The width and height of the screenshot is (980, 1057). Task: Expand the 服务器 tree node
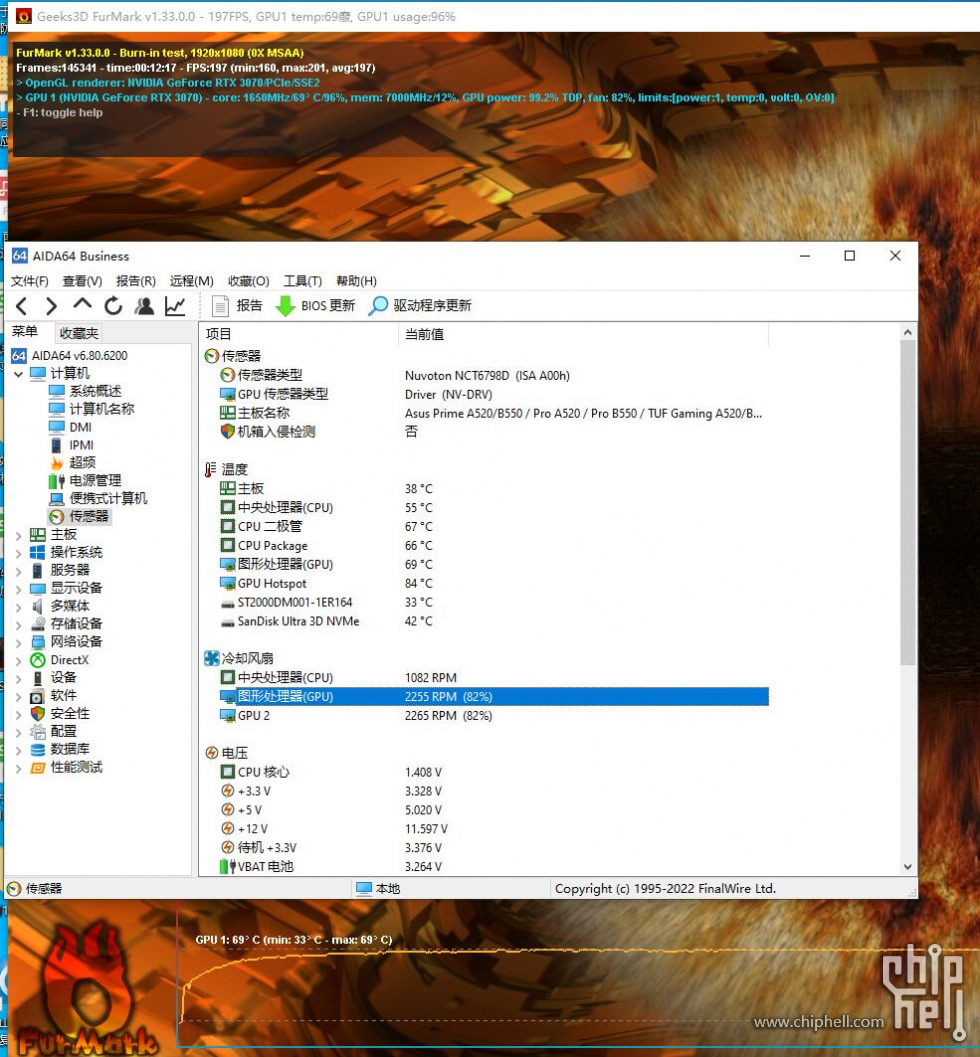(x=18, y=571)
